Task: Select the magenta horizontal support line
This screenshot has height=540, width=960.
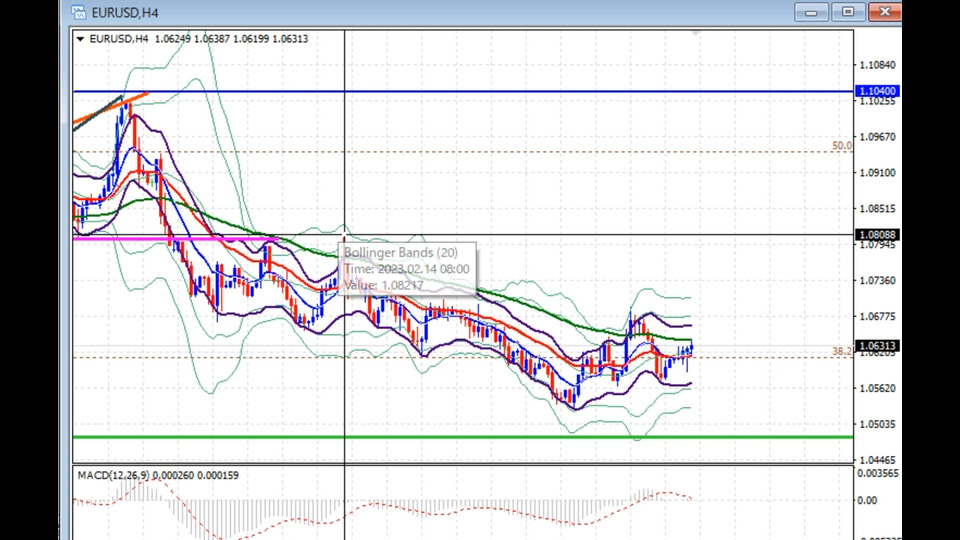Action: [176, 239]
